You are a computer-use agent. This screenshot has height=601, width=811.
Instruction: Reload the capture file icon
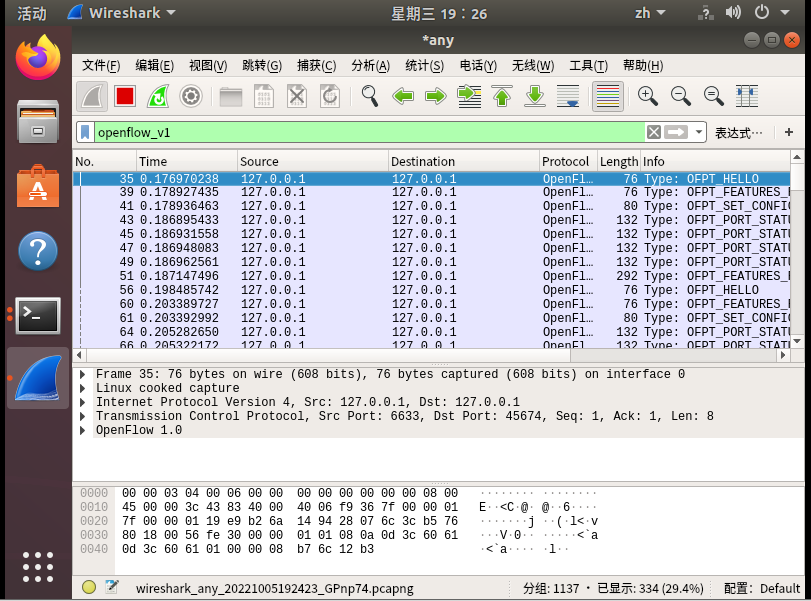coord(330,96)
